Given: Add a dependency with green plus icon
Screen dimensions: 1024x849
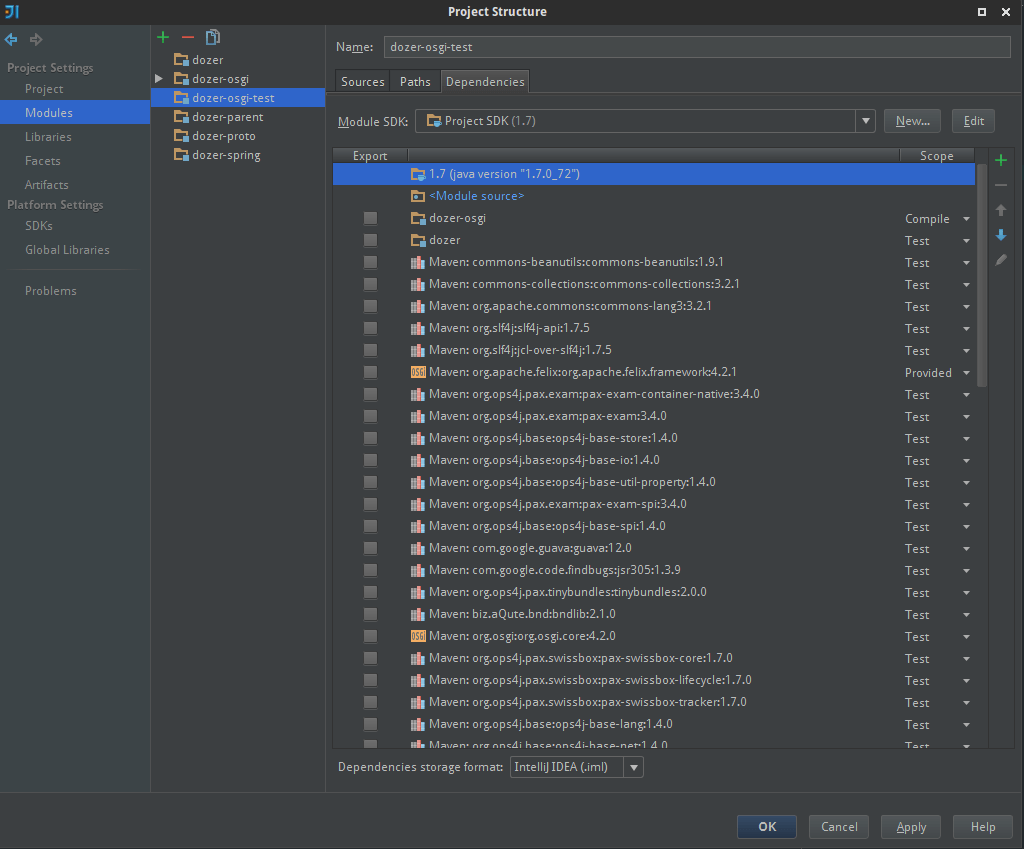Looking at the screenshot, I should [1001, 160].
